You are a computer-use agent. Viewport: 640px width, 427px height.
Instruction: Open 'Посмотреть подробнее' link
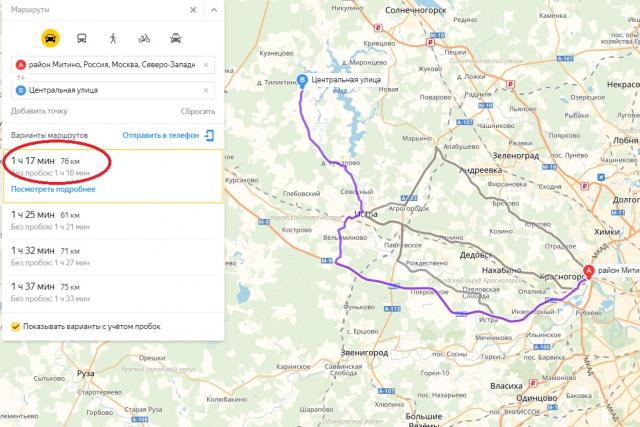pos(53,189)
